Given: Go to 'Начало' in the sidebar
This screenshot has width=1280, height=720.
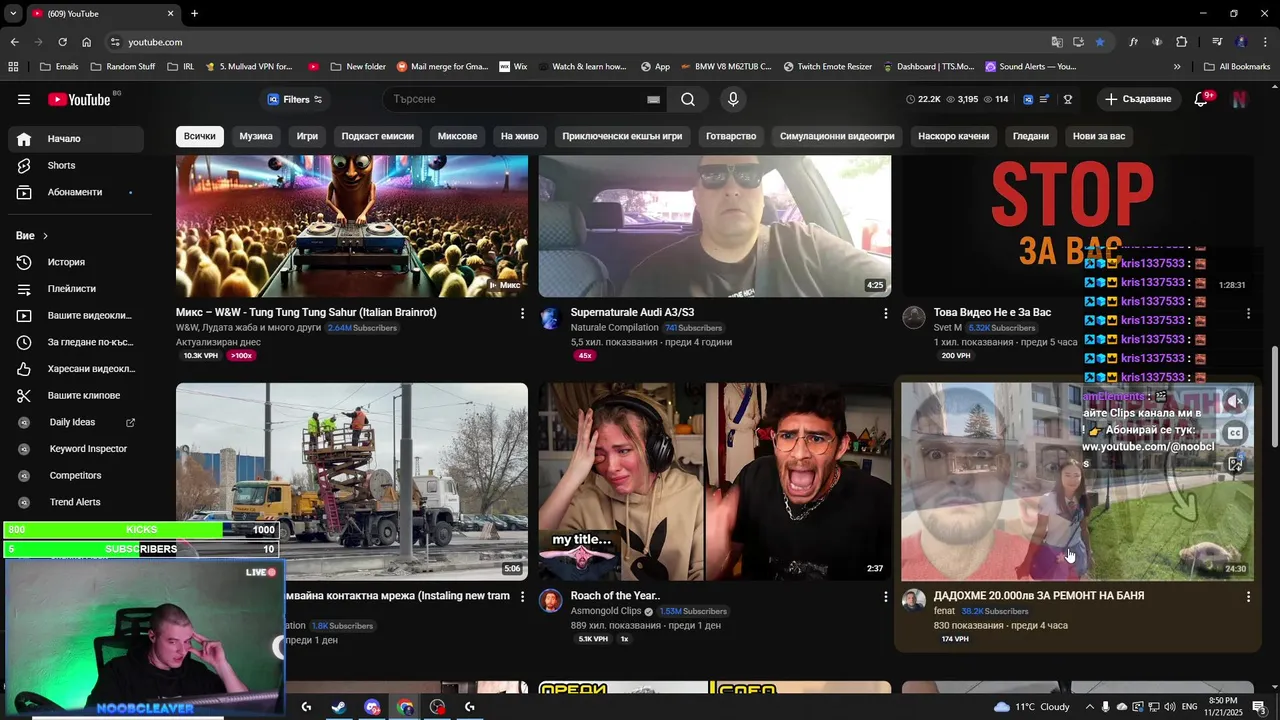Looking at the screenshot, I should pos(76,139).
